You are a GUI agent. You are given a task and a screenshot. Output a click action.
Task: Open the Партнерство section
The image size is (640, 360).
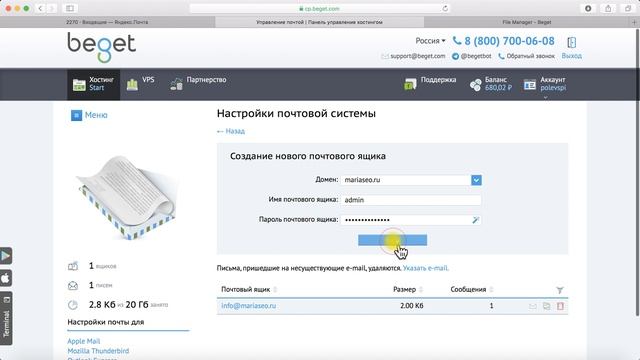(x=198, y=83)
